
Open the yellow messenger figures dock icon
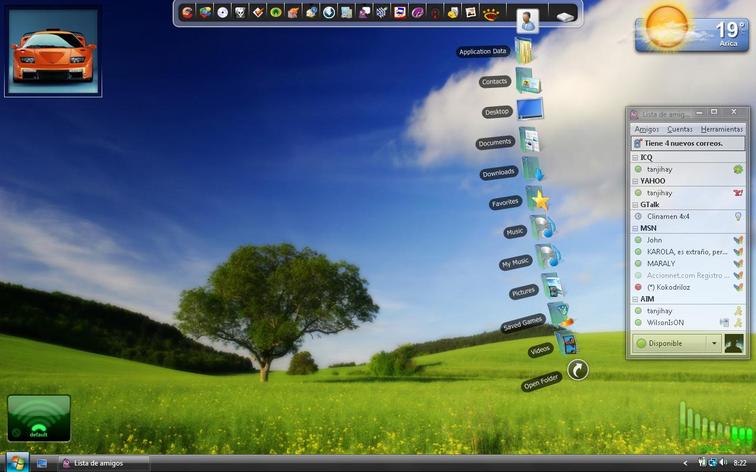pyautogui.click(x=453, y=13)
